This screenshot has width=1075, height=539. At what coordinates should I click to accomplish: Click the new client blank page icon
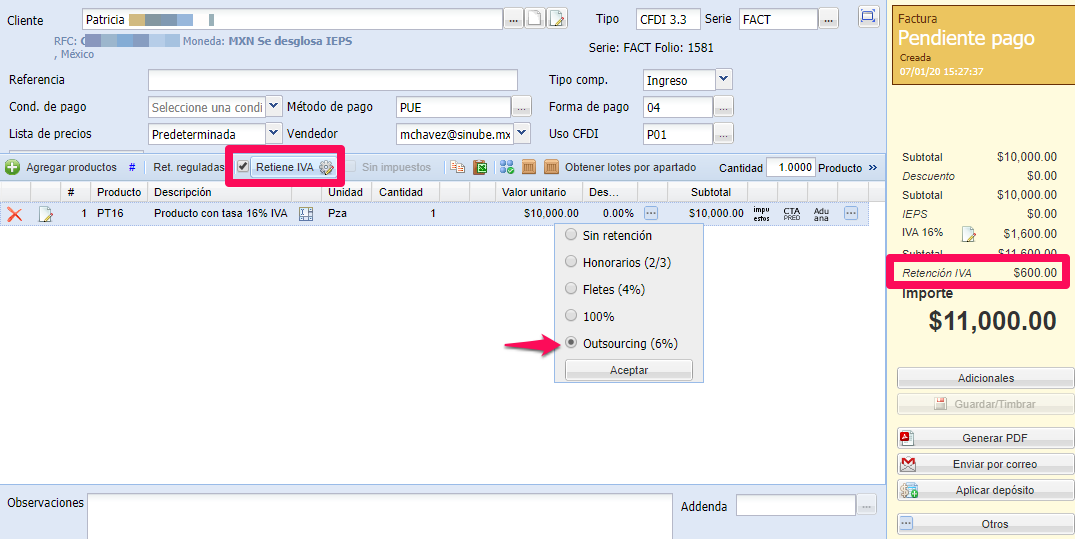pos(537,19)
